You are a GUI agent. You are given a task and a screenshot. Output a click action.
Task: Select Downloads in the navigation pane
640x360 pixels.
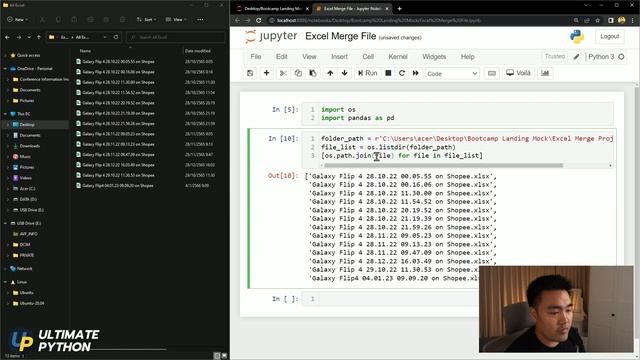pyautogui.click(x=29, y=146)
